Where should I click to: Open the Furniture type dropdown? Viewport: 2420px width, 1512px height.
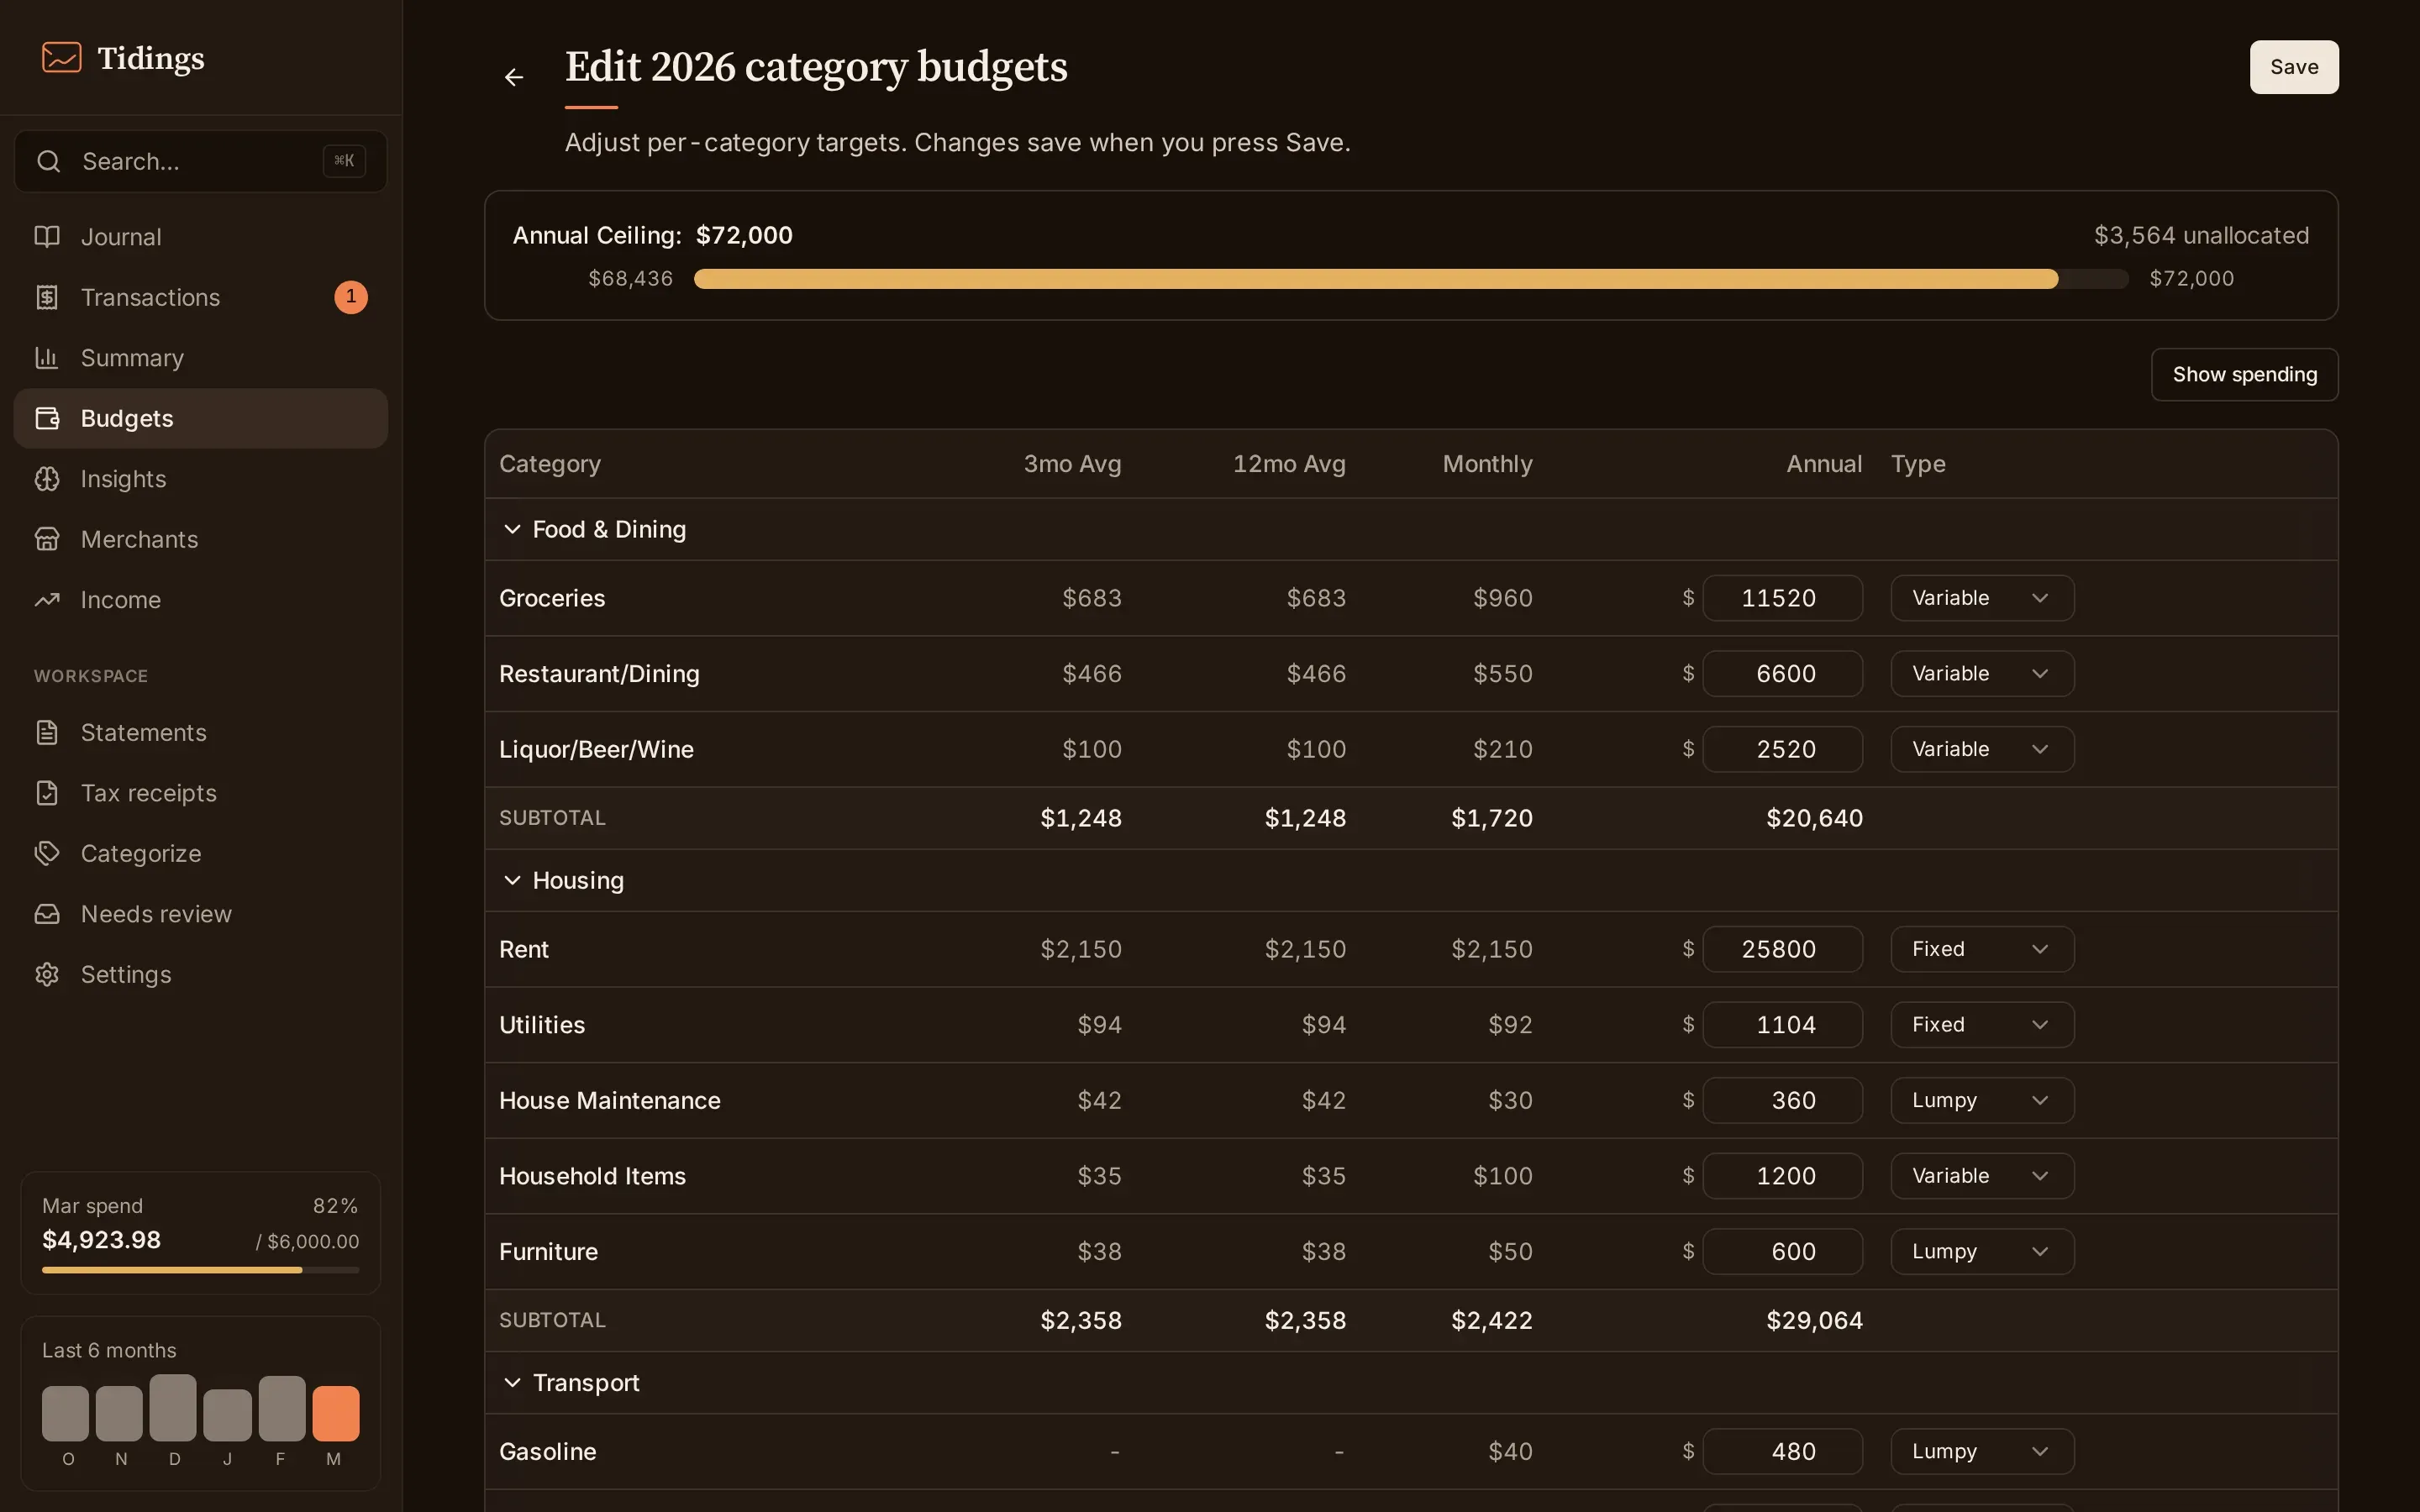pyautogui.click(x=1982, y=1251)
